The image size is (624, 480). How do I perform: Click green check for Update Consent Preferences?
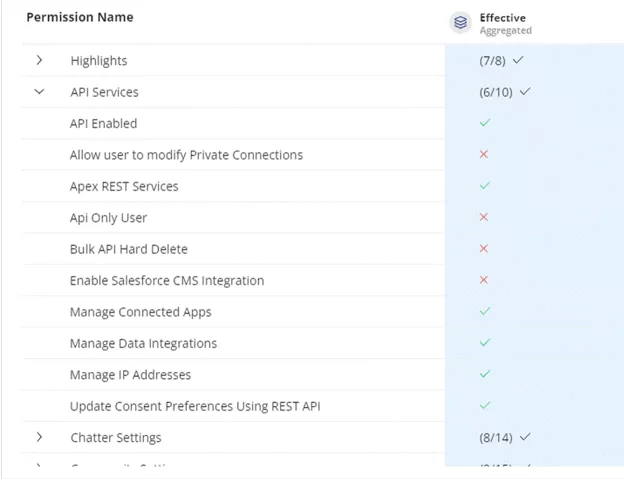click(x=485, y=406)
